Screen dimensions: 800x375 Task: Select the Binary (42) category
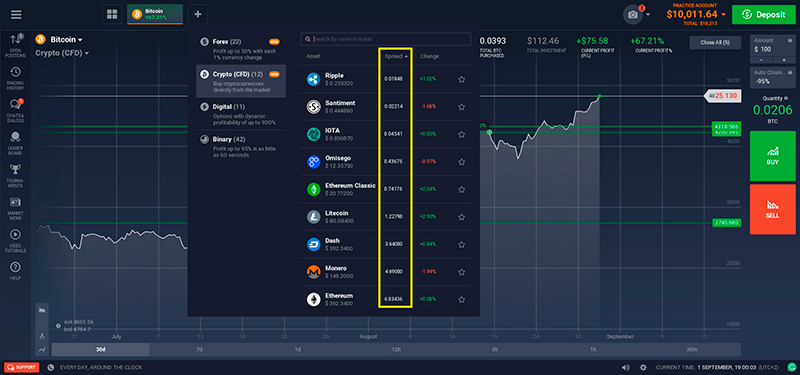coord(241,146)
